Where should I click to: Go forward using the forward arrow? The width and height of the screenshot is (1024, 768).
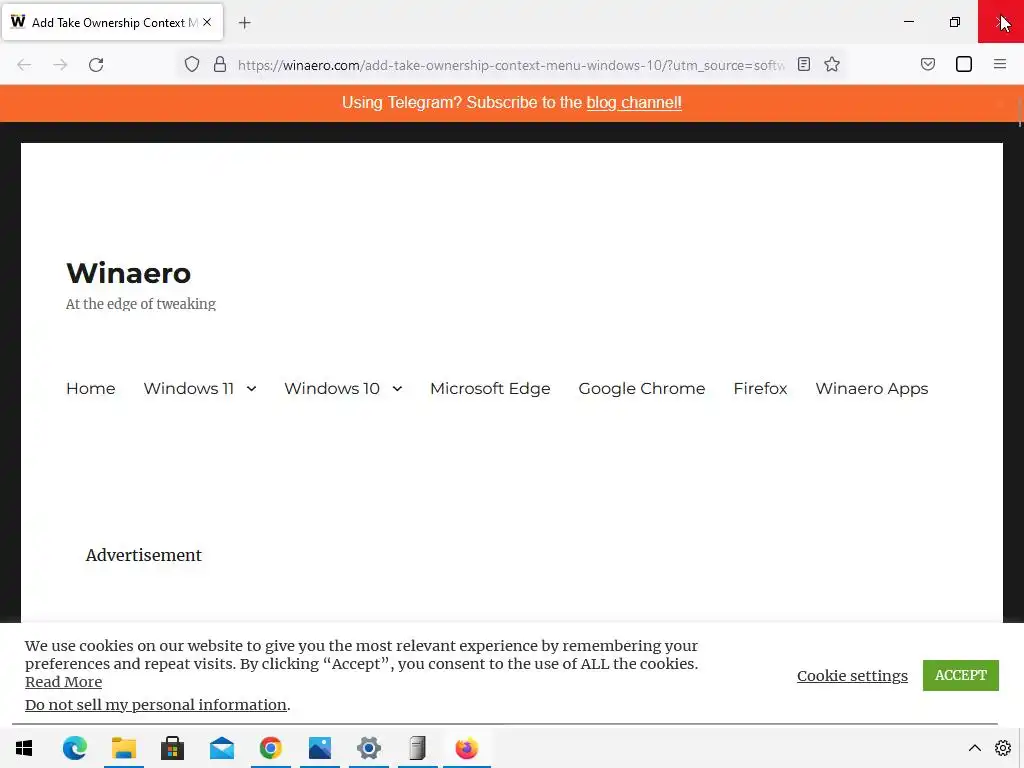click(x=60, y=65)
